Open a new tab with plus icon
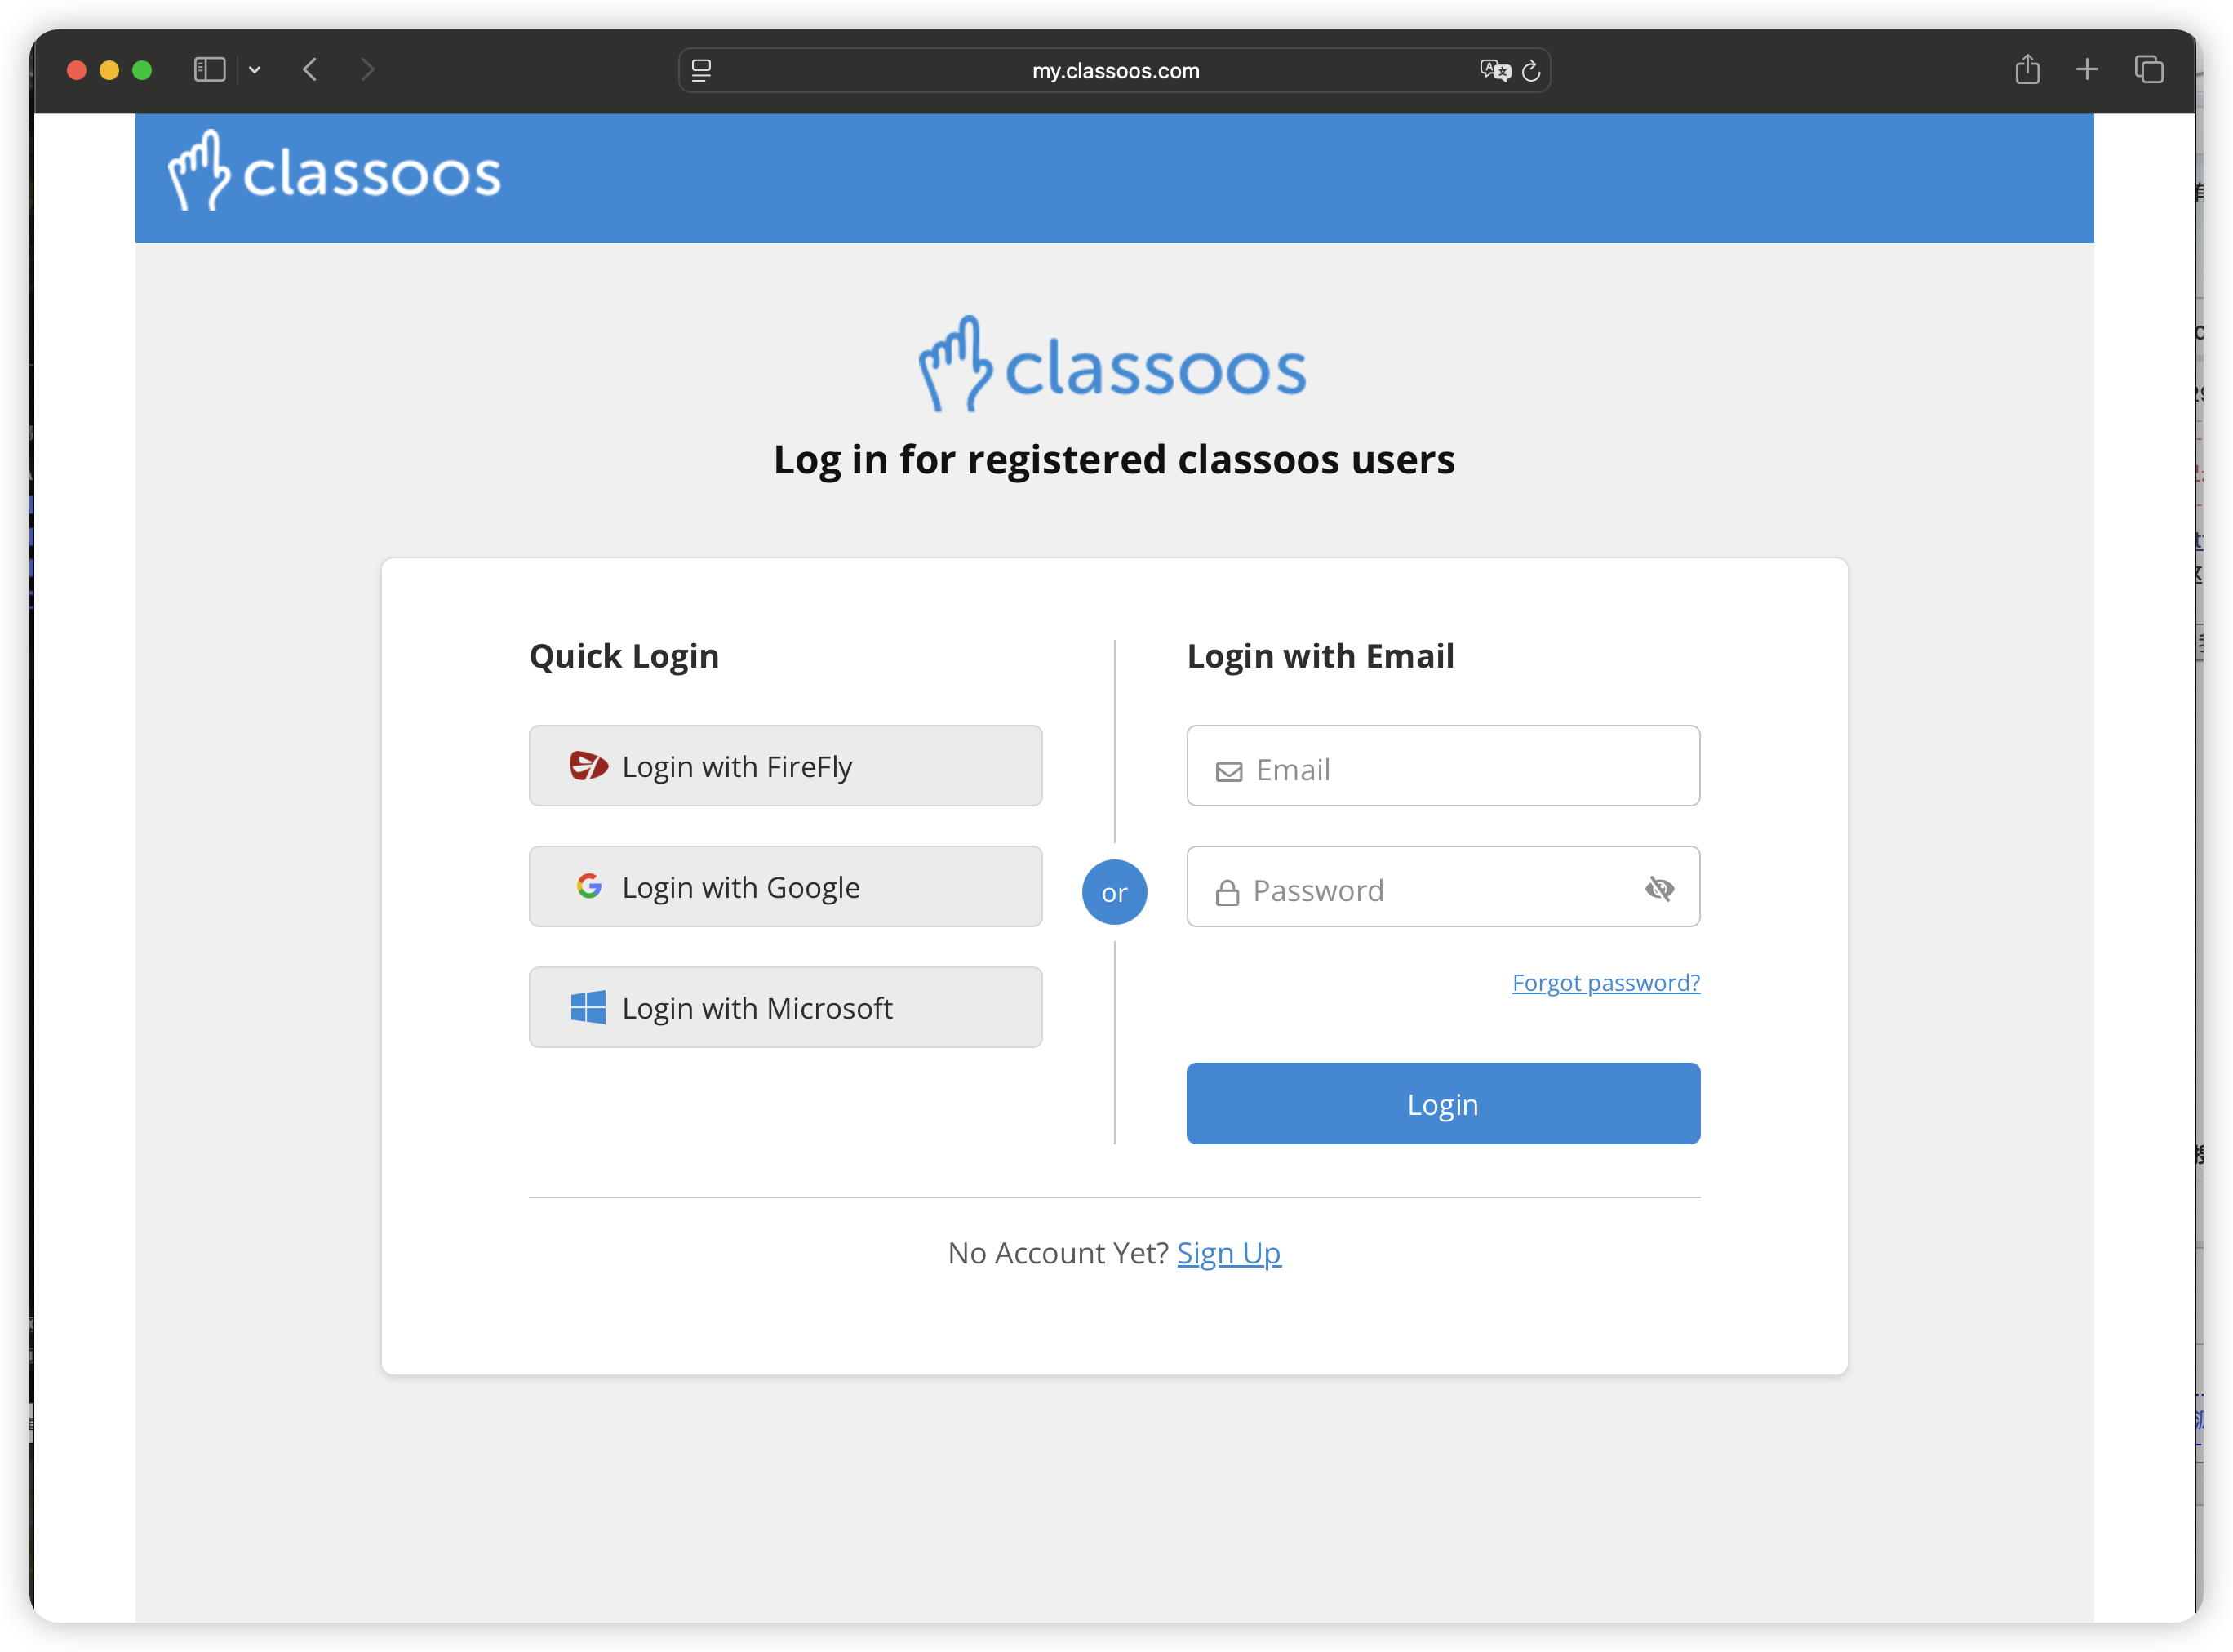This screenshot has height=1652, width=2233. pyautogui.click(x=2087, y=70)
